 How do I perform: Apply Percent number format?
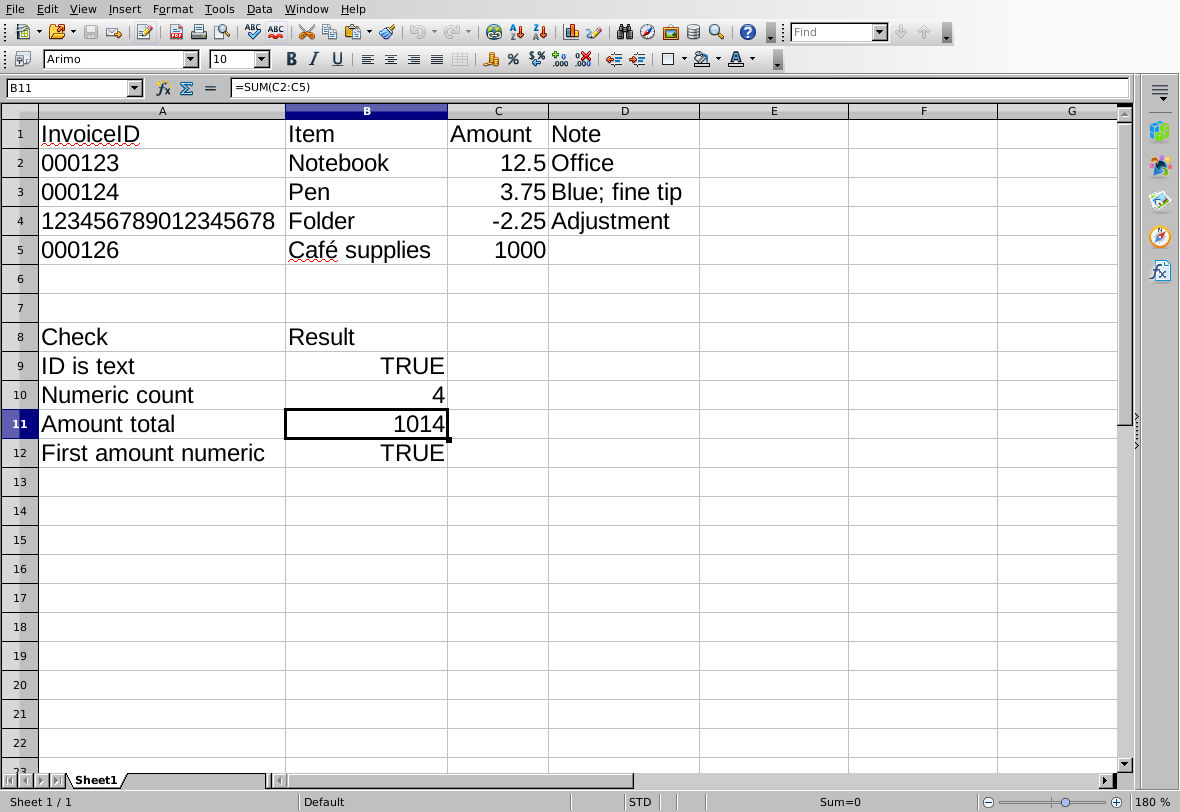pyautogui.click(x=513, y=59)
